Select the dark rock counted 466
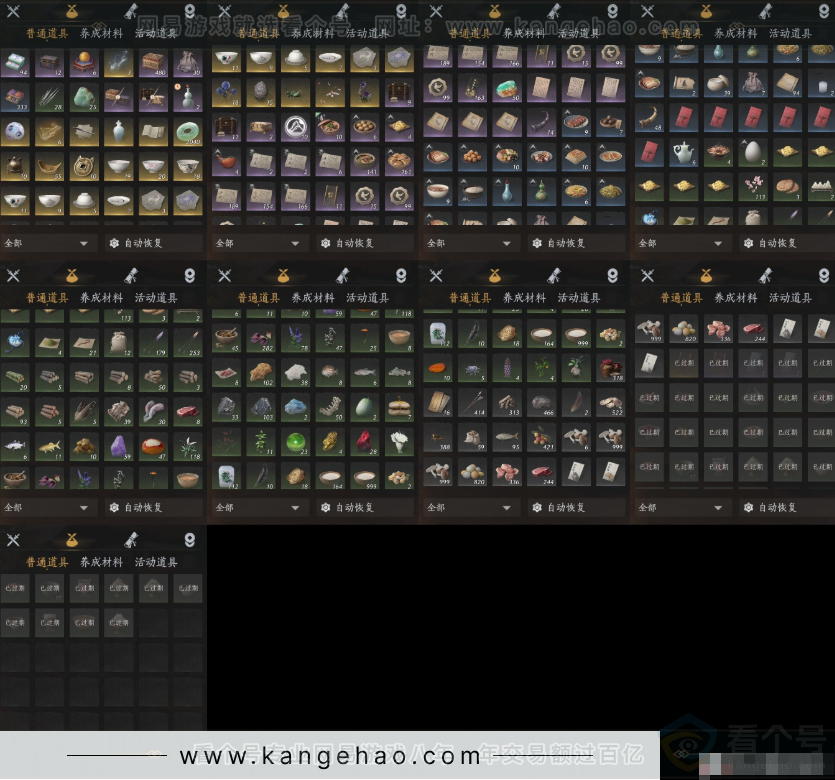The width and height of the screenshot is (835, 780). (542, 401)
